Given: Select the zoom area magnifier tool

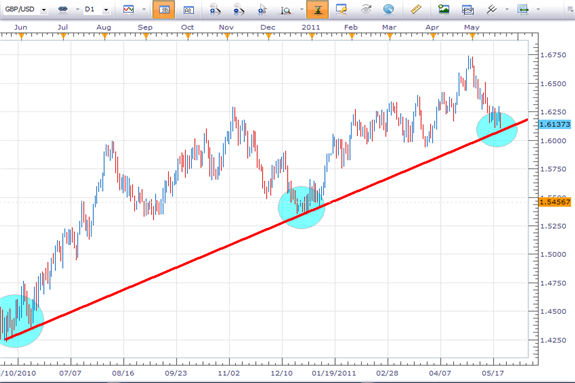Looking at the screenshot, I should [x=286, y=10].
